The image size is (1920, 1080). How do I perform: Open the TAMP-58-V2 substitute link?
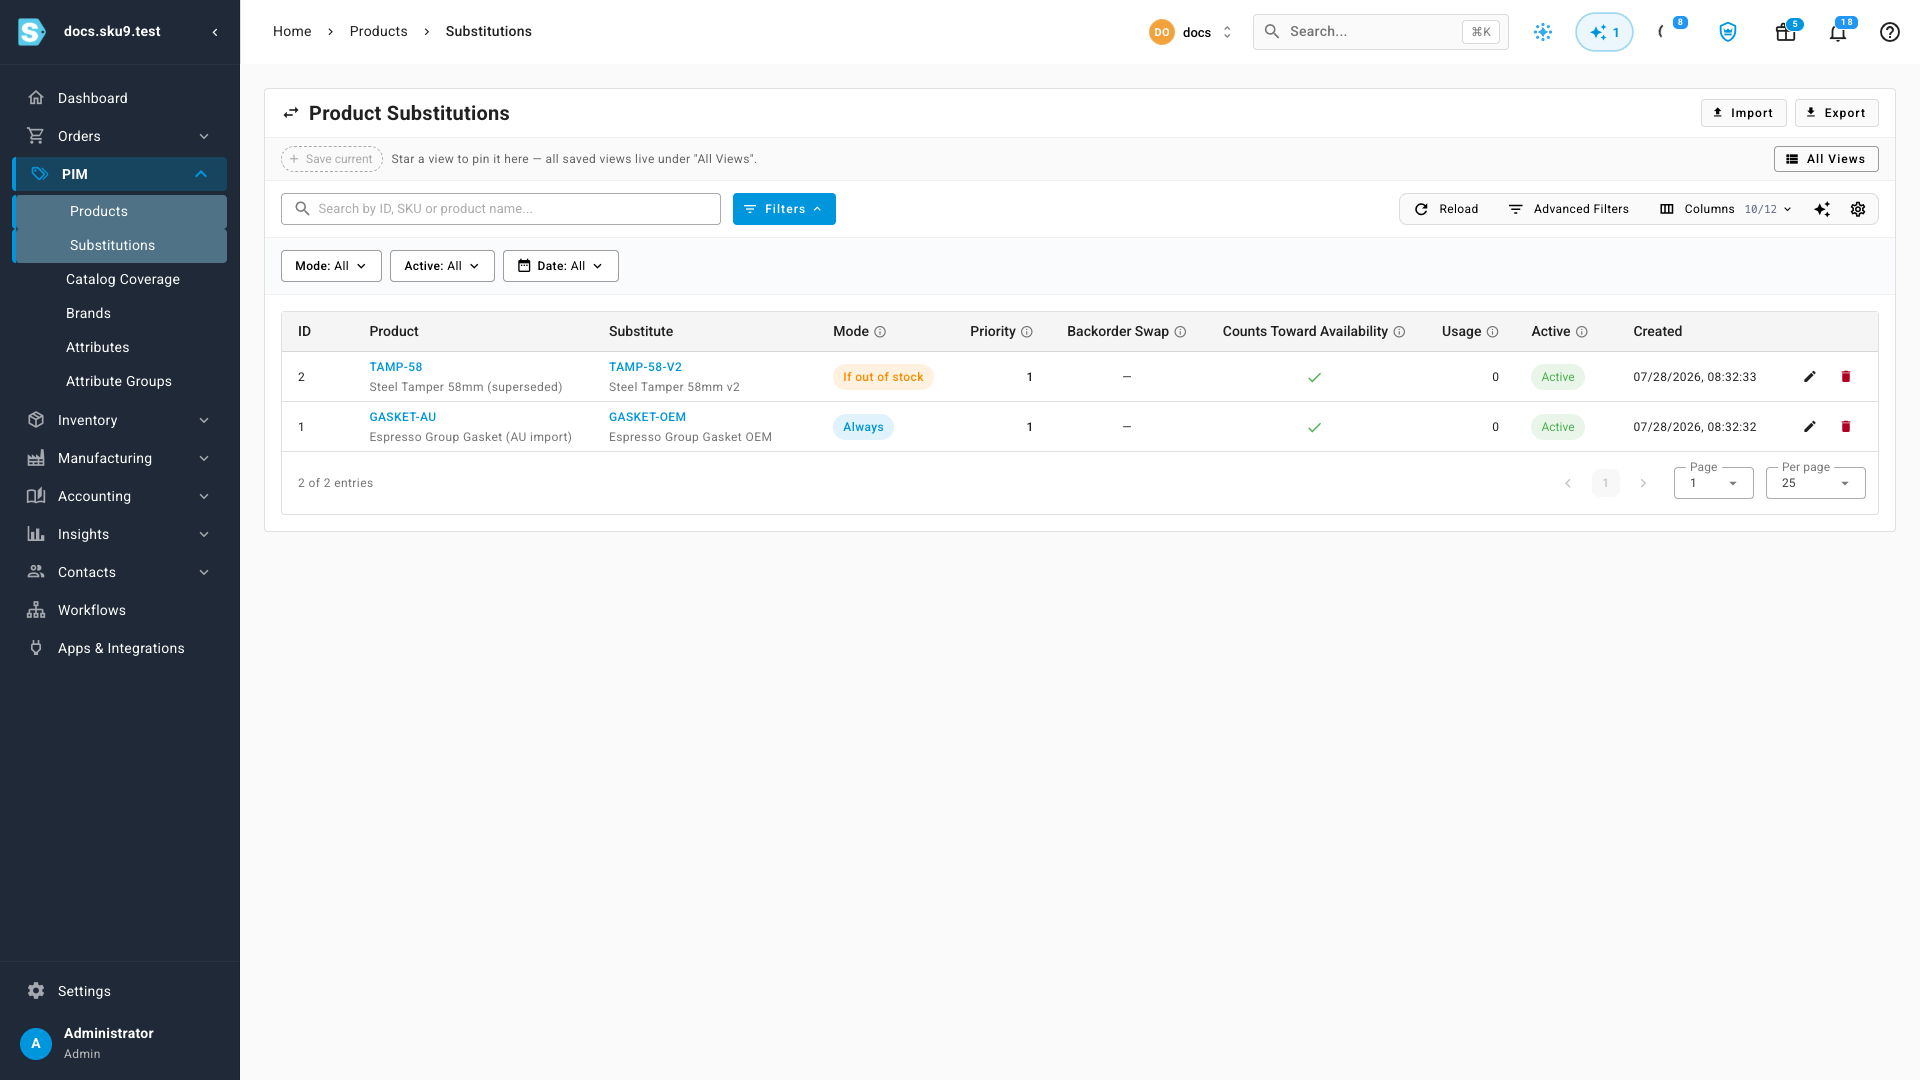coord(645,367)
